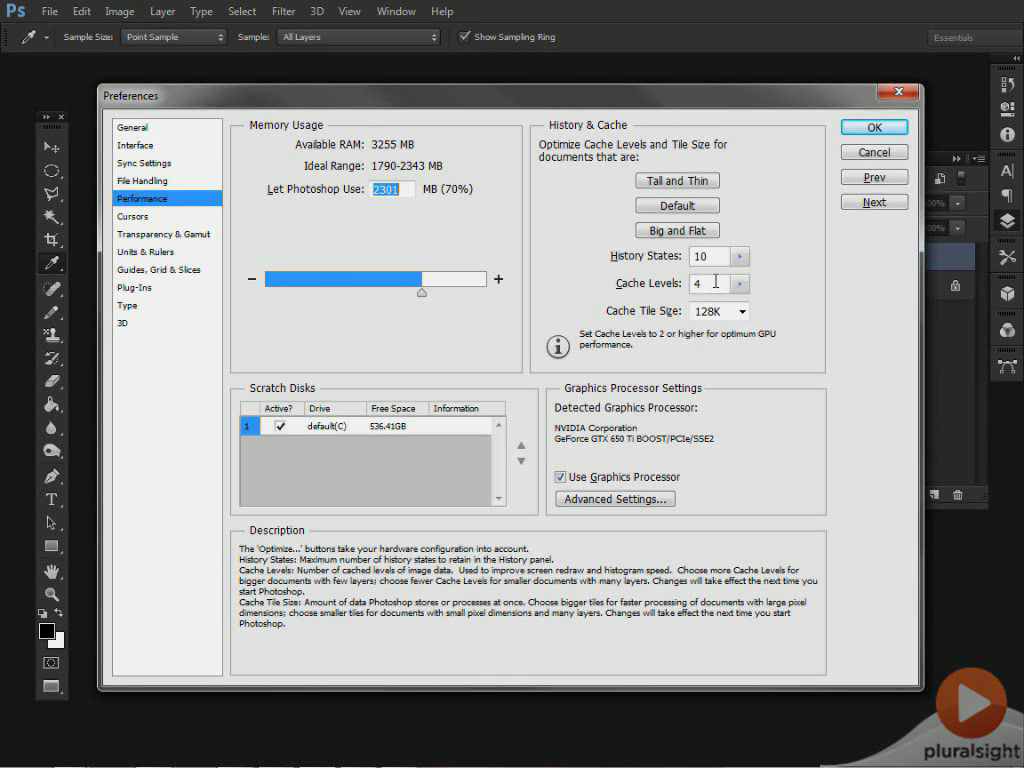Select the Blur tool
Viewport: 1024px width, 768px height.
pos(51,428)
